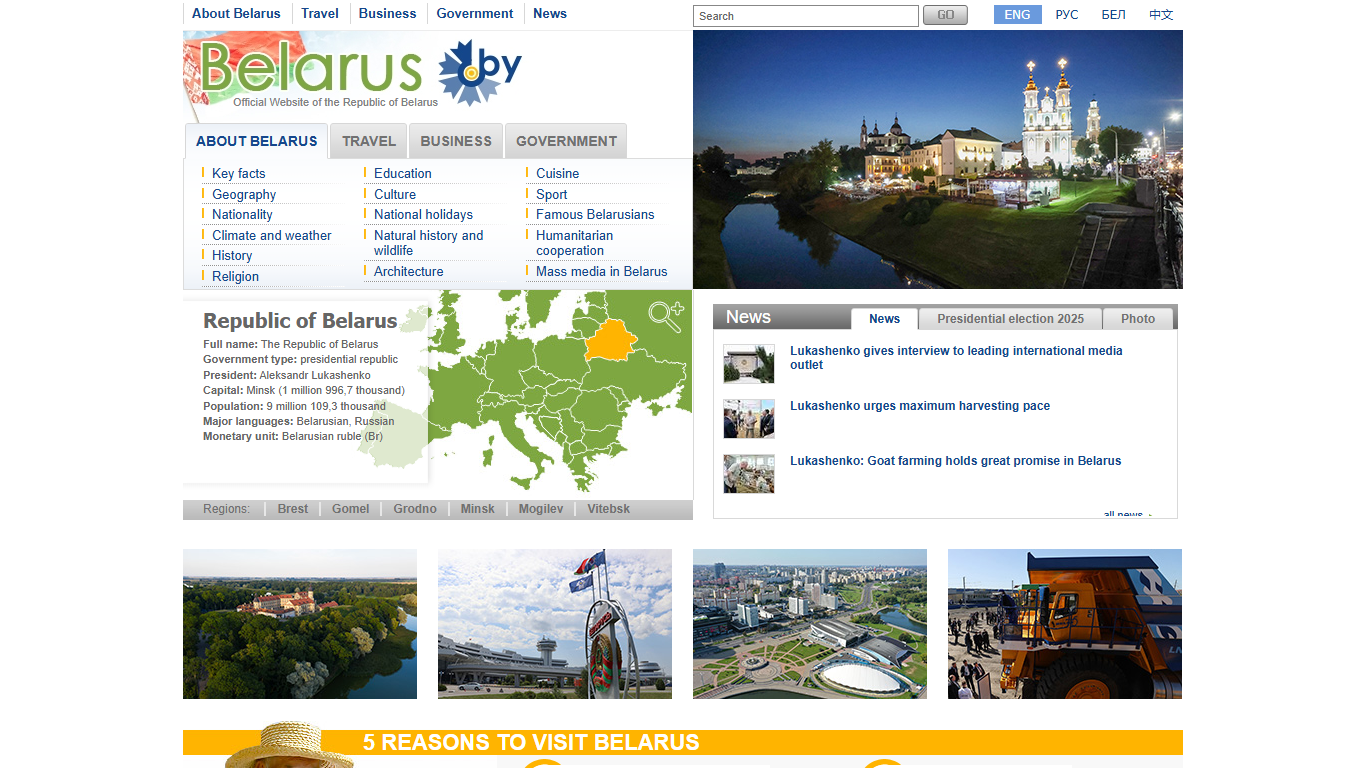Open the Religion link
1366x768 pixels.
[235, 277]
